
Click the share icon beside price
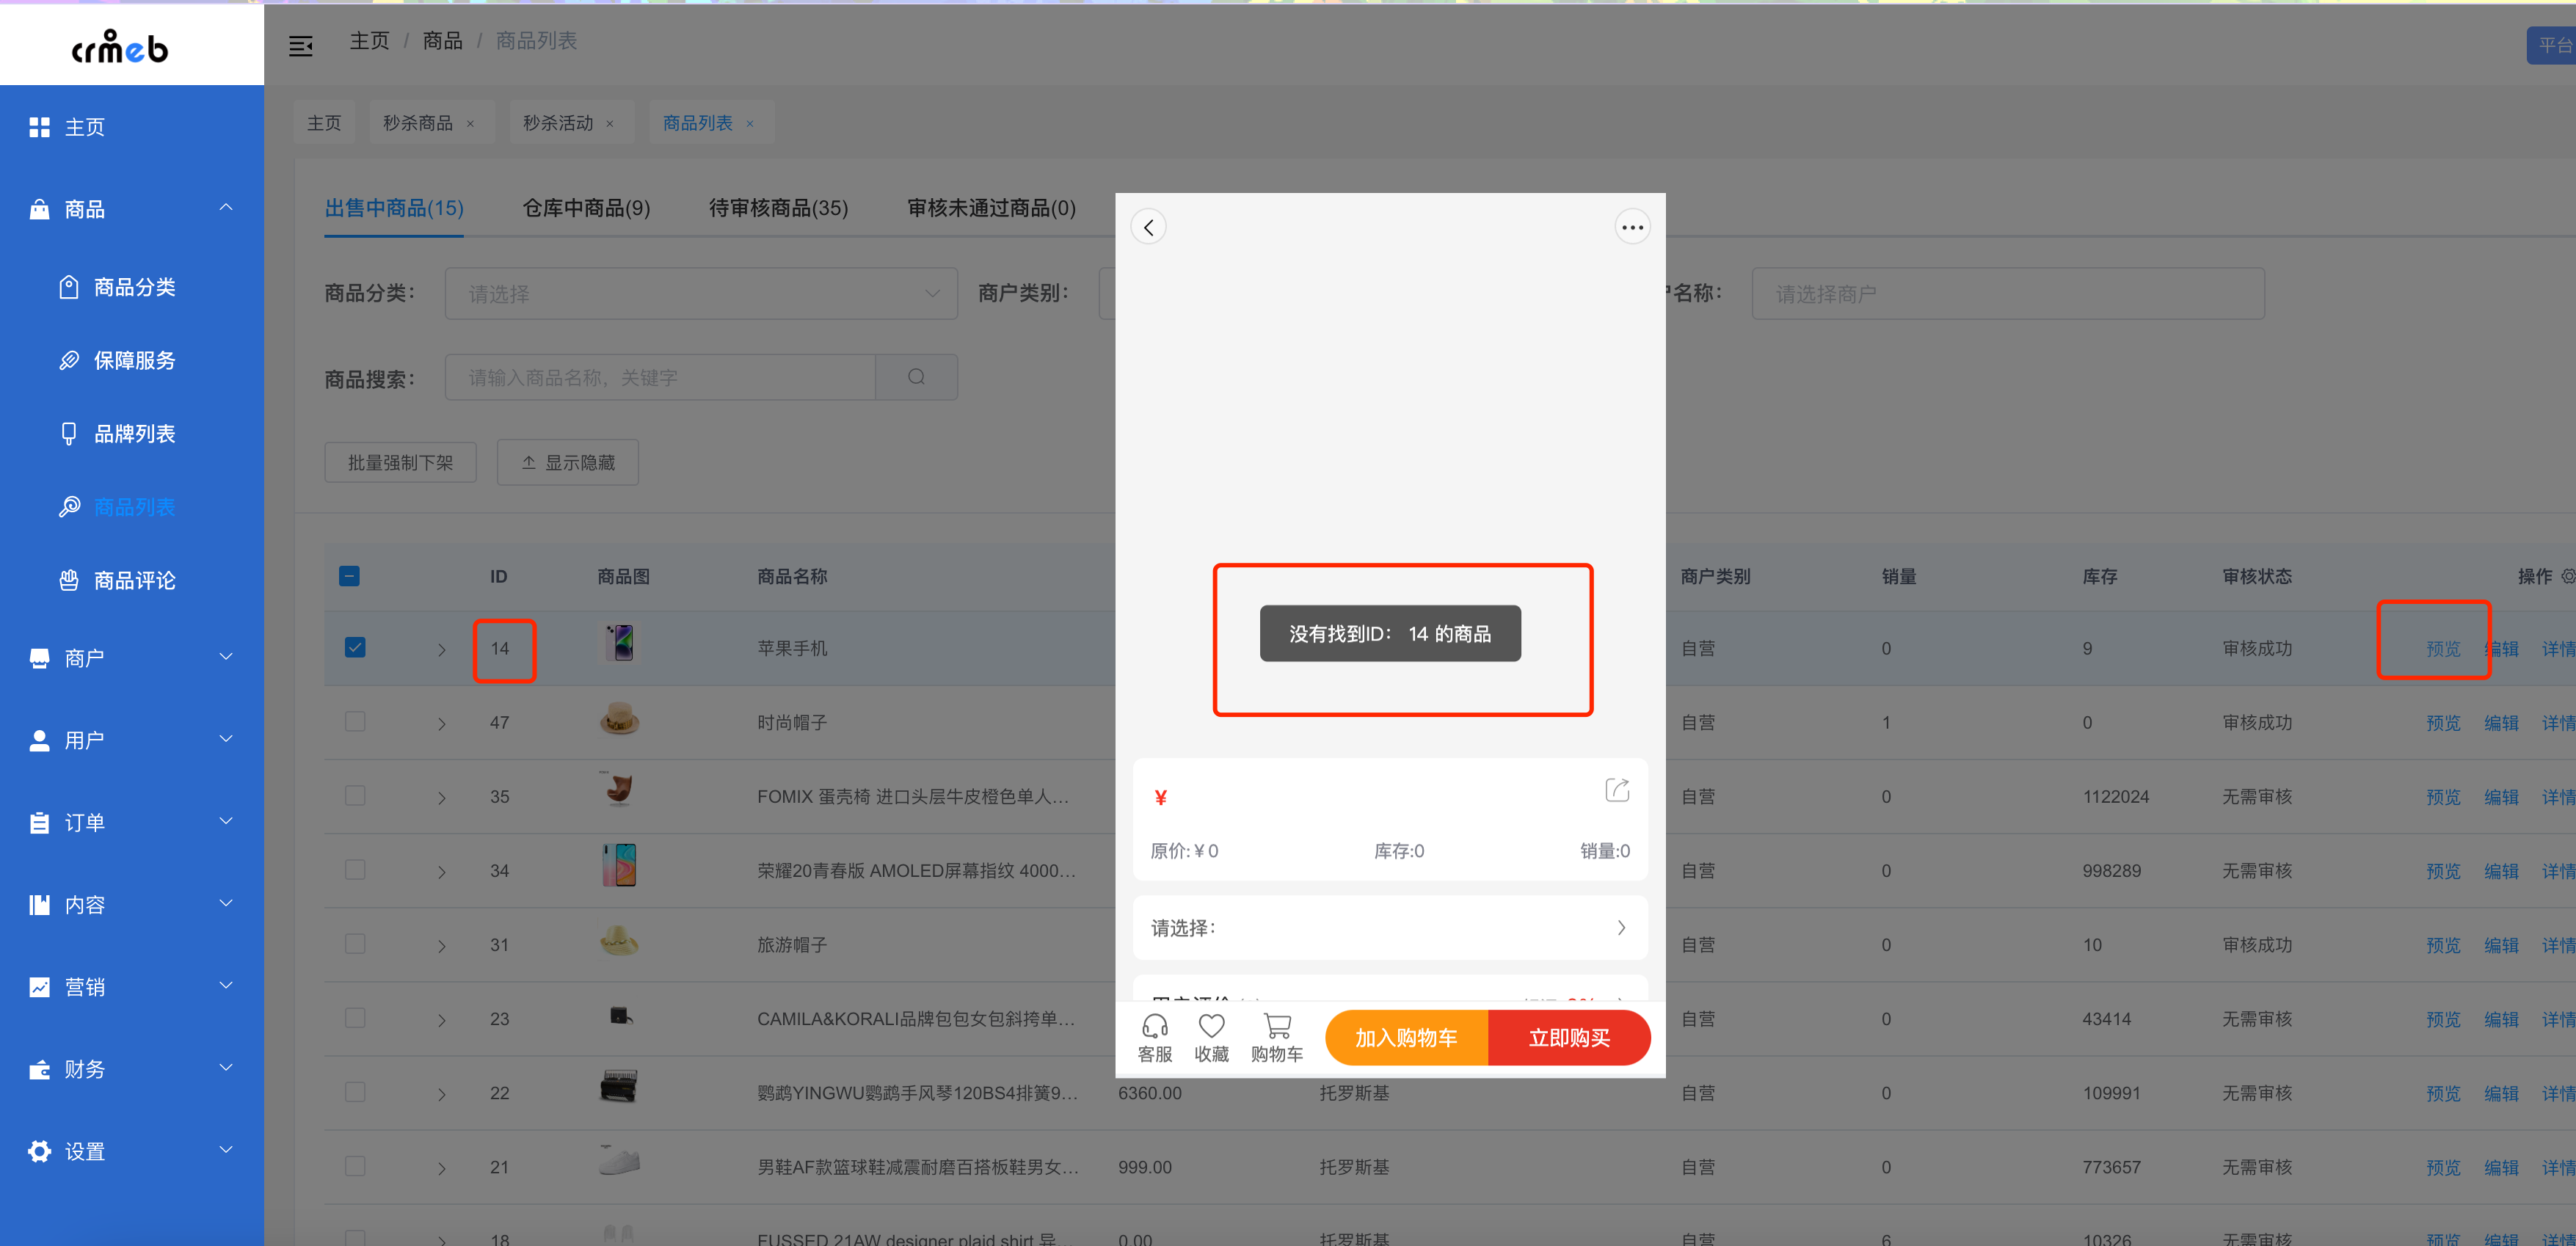1616,790
